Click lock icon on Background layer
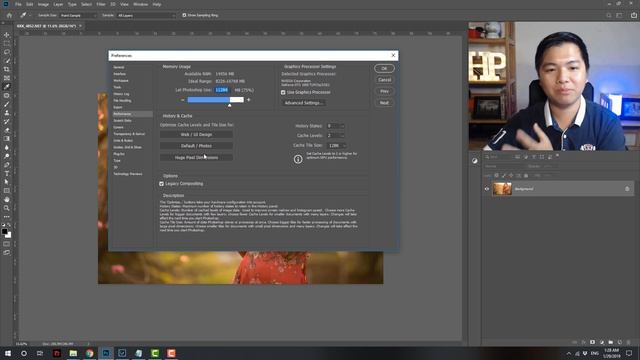The height and width of the screenshot is (360, 640). 627,189
